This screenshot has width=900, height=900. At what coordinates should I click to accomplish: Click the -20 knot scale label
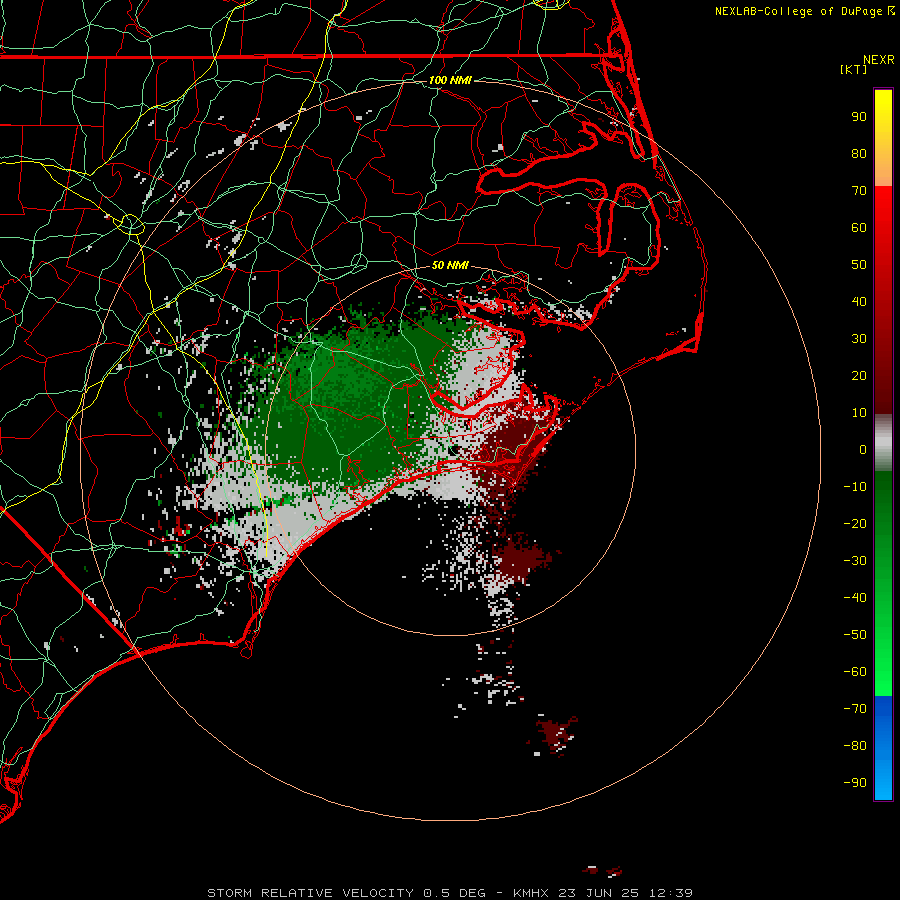click(x=855, y=524)
